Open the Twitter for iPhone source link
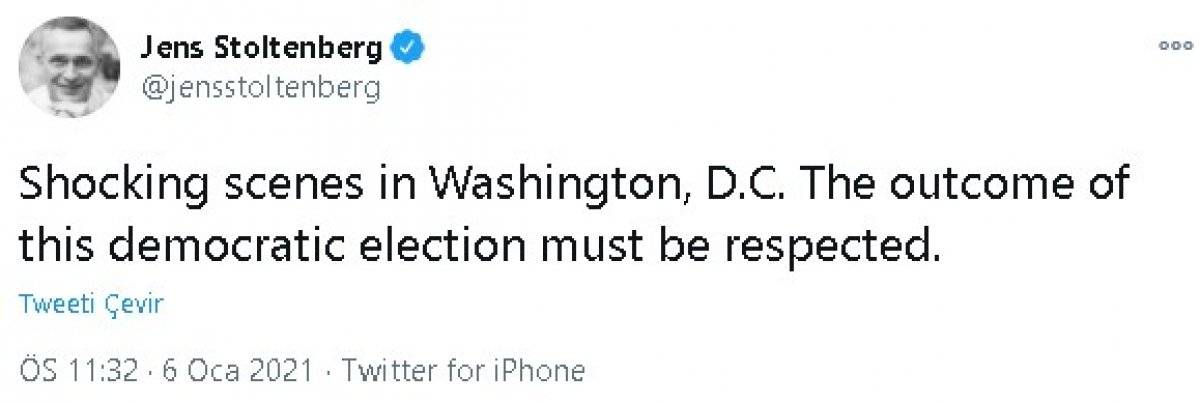The image size is (1200, 404). coord(463,371)
